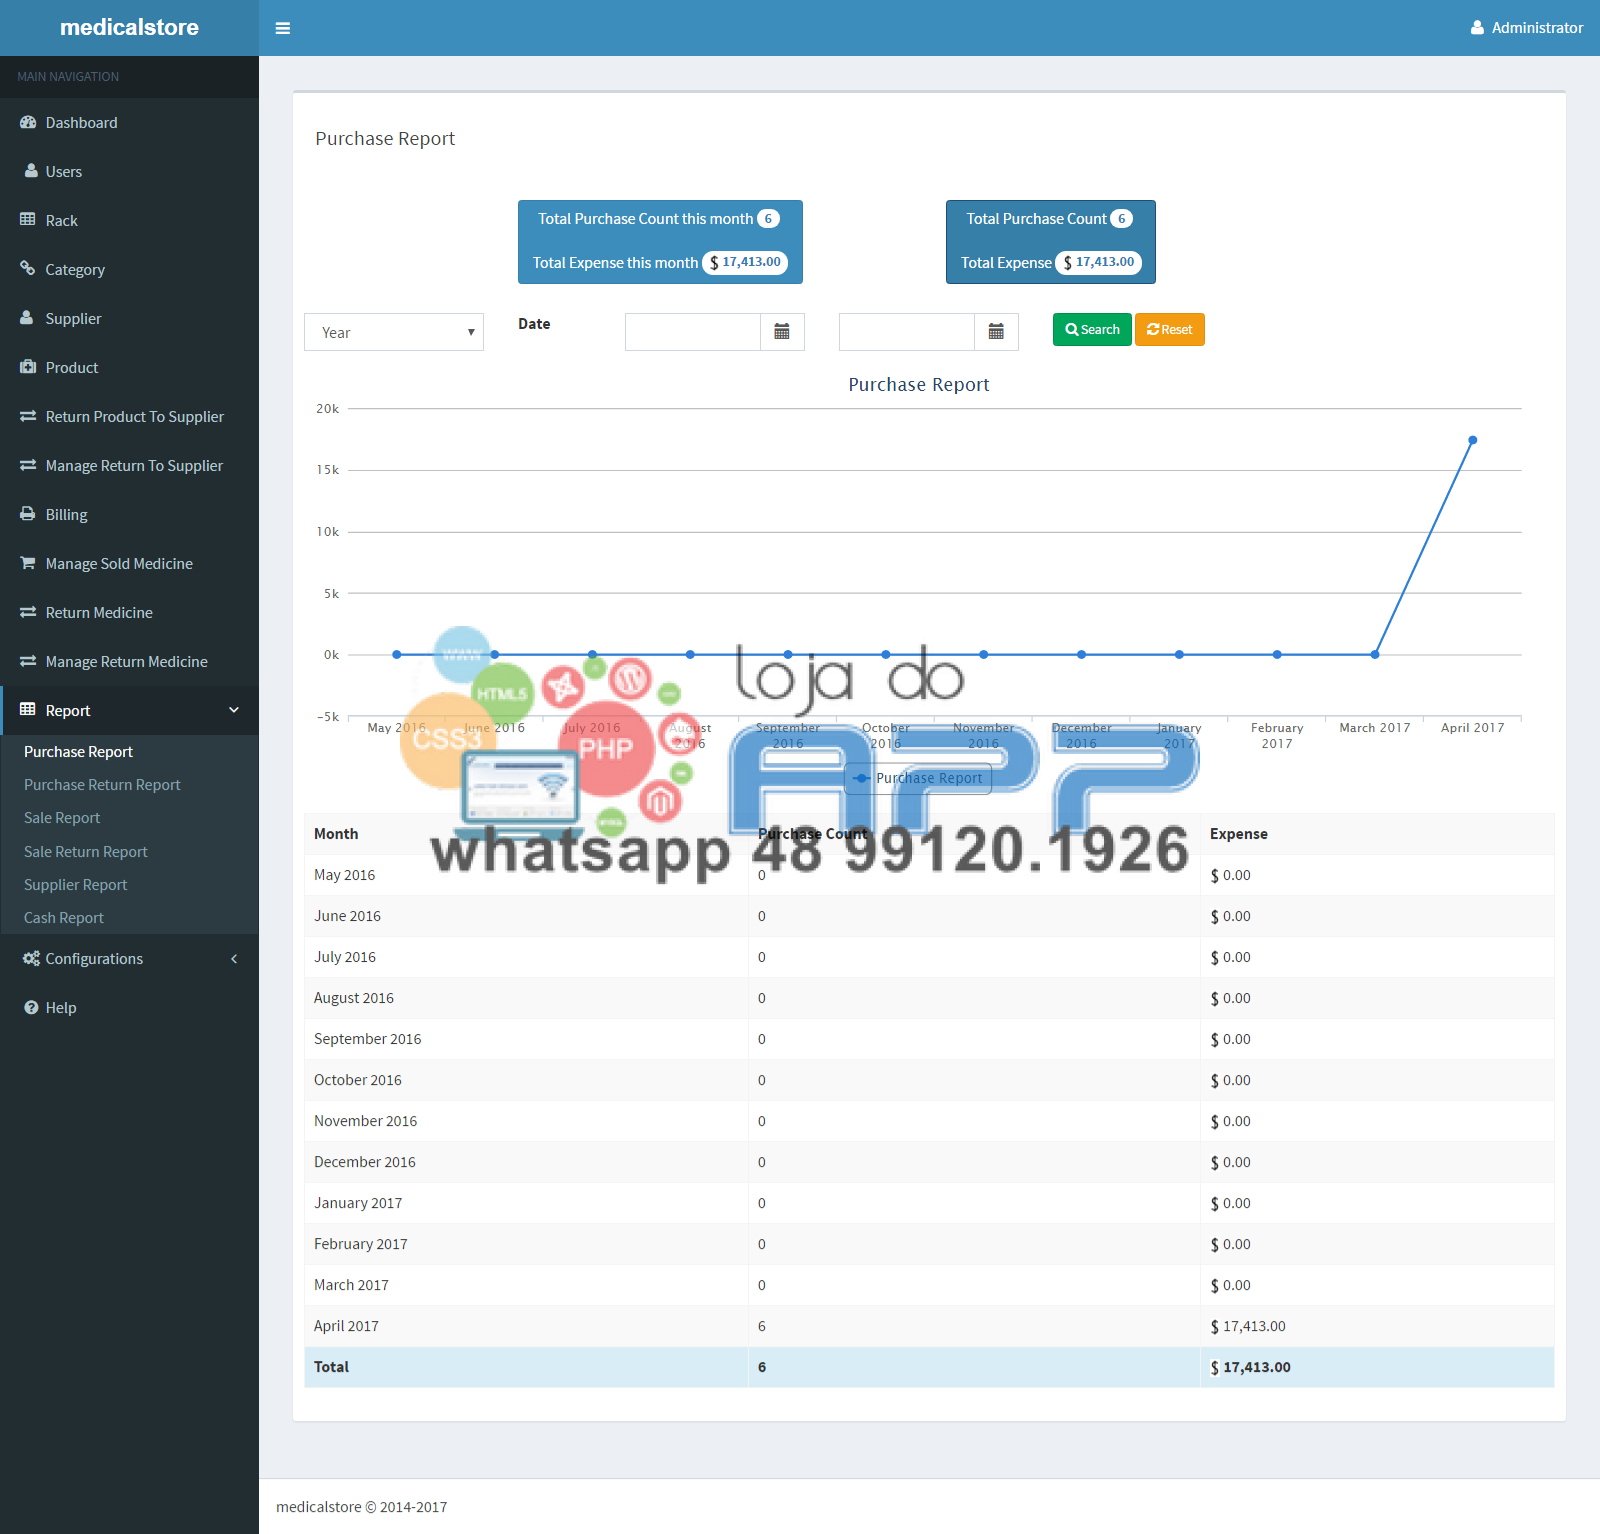The width and height of the screenshot is (1600, 1534).
Task: Open the end date calendar picker icon
Action: [996, 332]
